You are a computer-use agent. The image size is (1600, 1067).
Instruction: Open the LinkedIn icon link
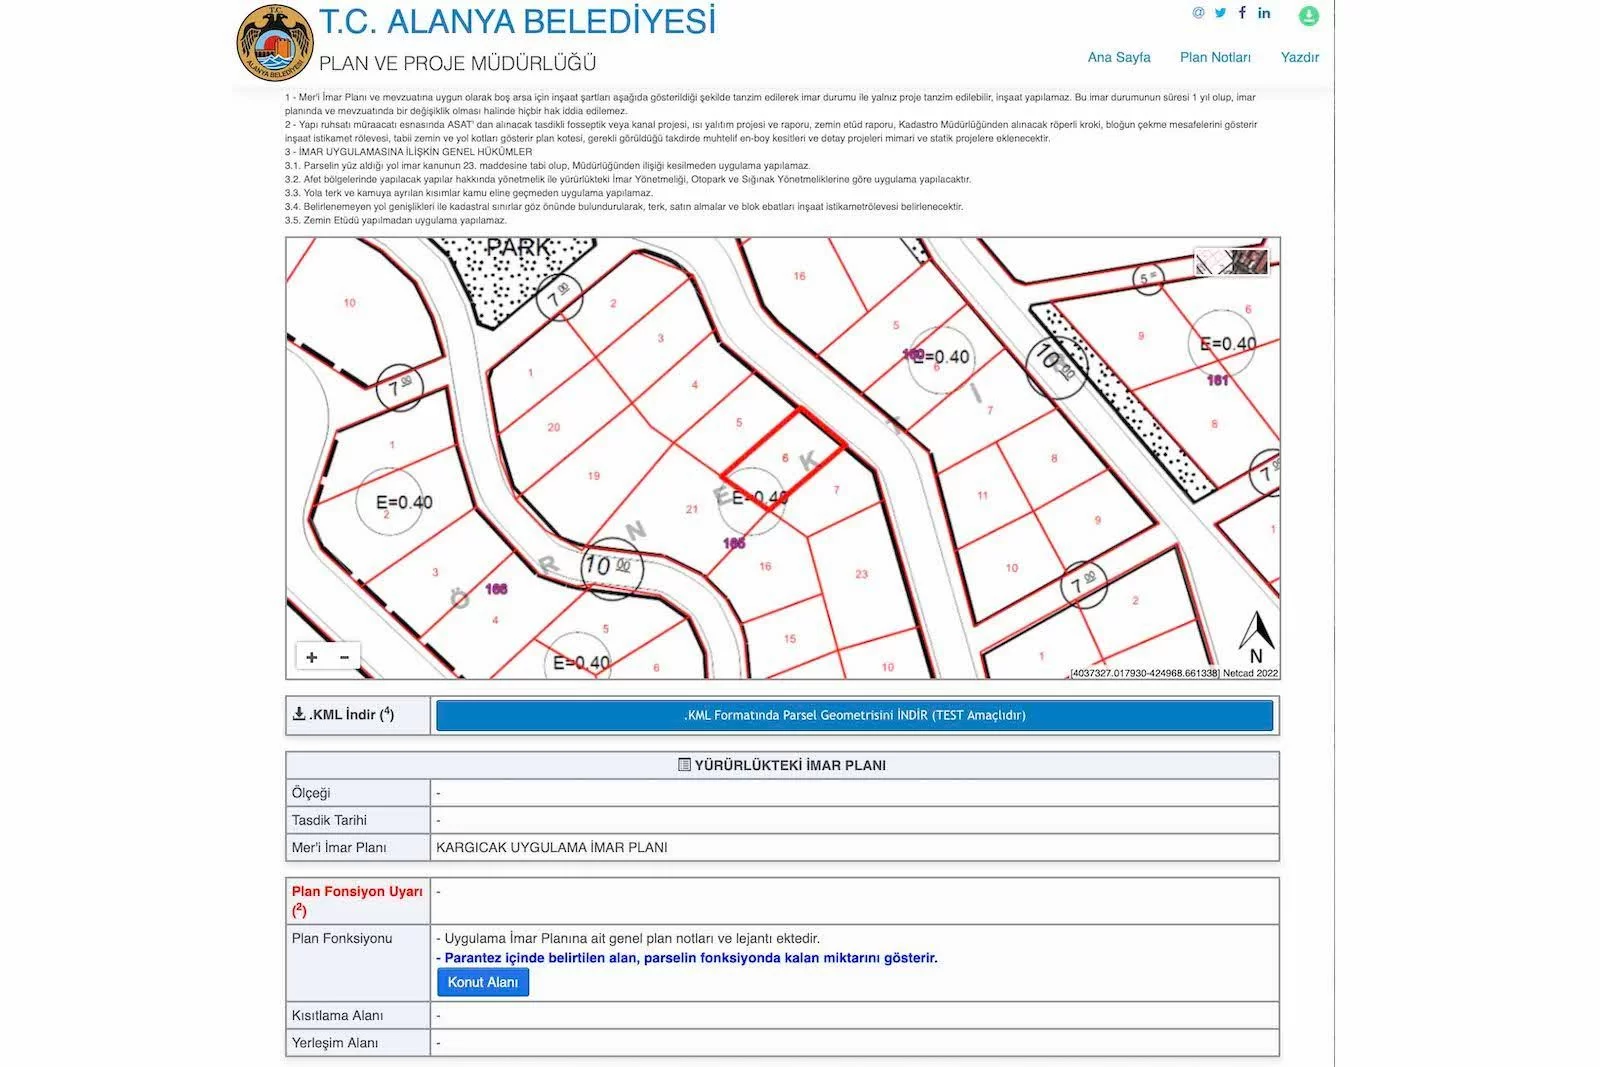point(1264,13)
